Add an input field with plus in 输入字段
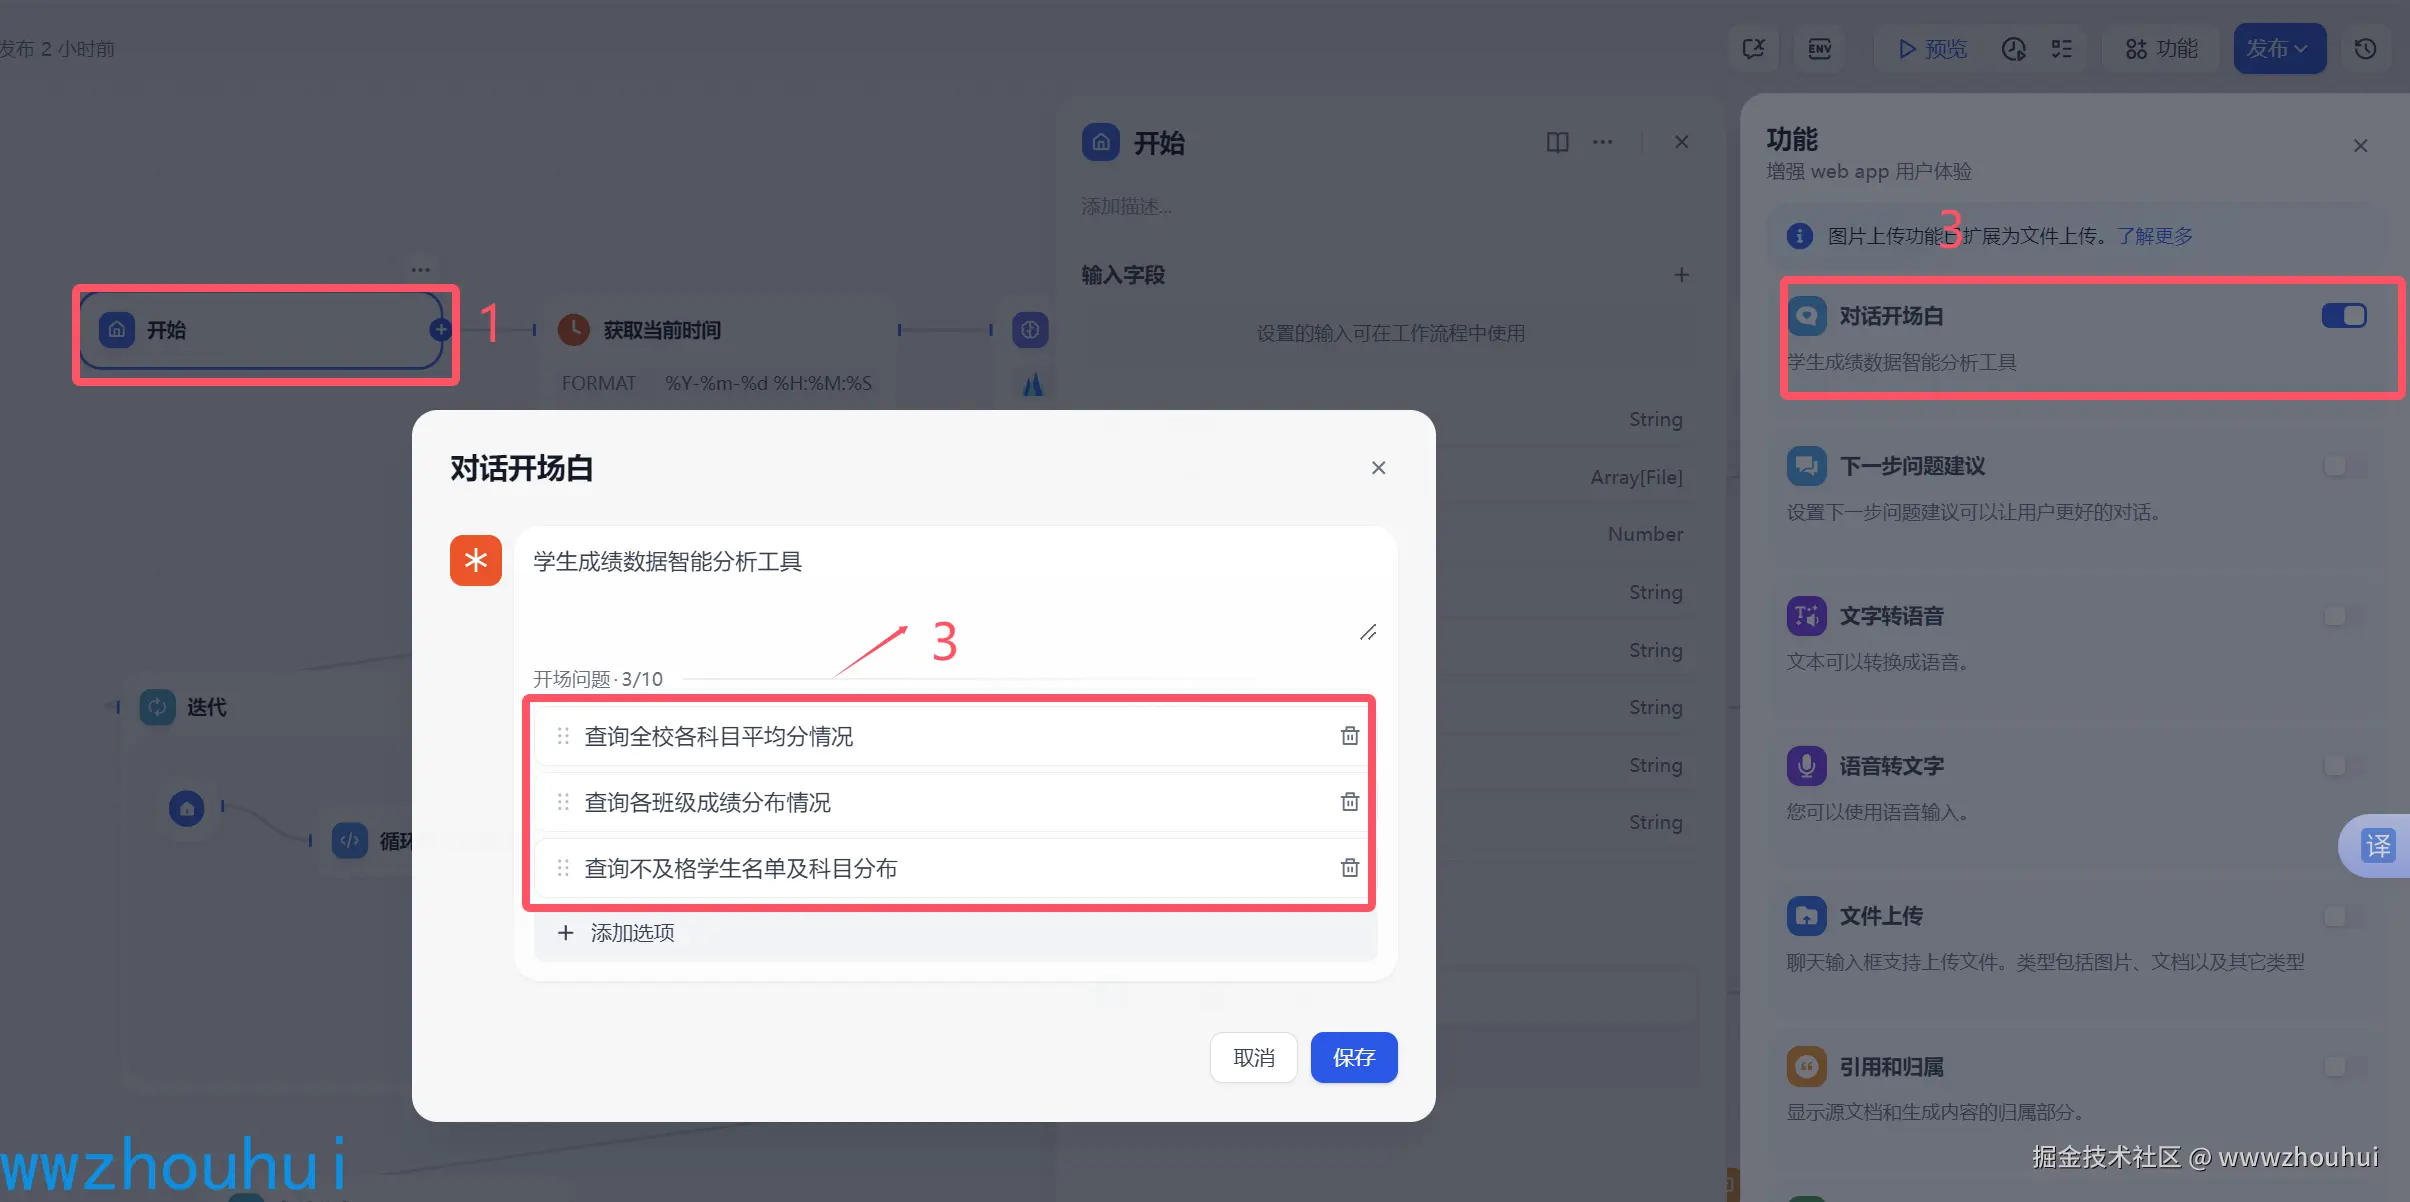2410x1202 pixels. 1681,275
